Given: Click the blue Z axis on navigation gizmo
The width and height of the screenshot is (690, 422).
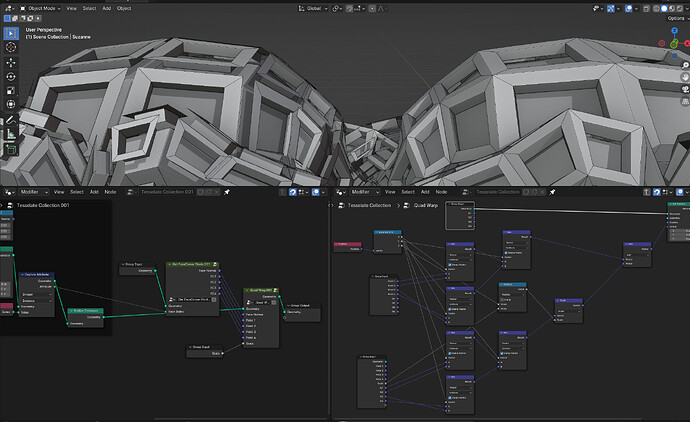Looking at the screenshot, I should (x=674, y=31).
